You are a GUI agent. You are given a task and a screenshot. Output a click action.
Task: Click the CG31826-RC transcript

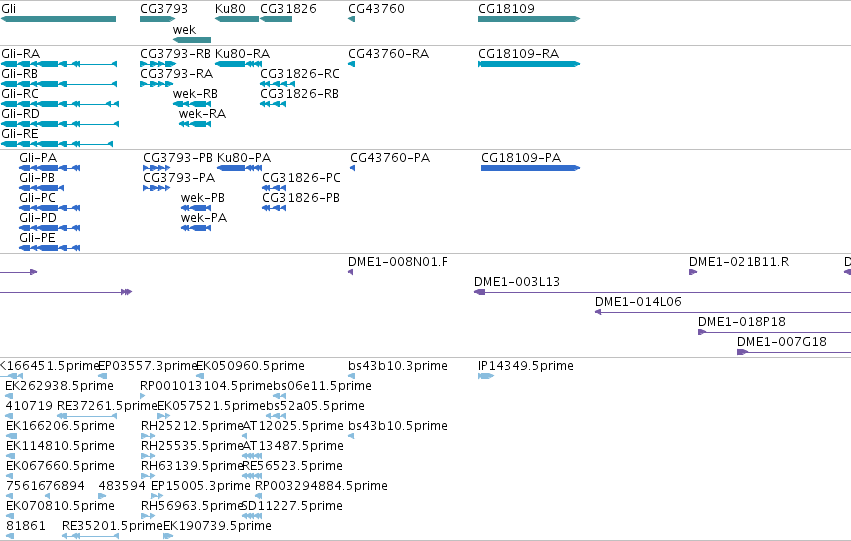coord(277,84)
